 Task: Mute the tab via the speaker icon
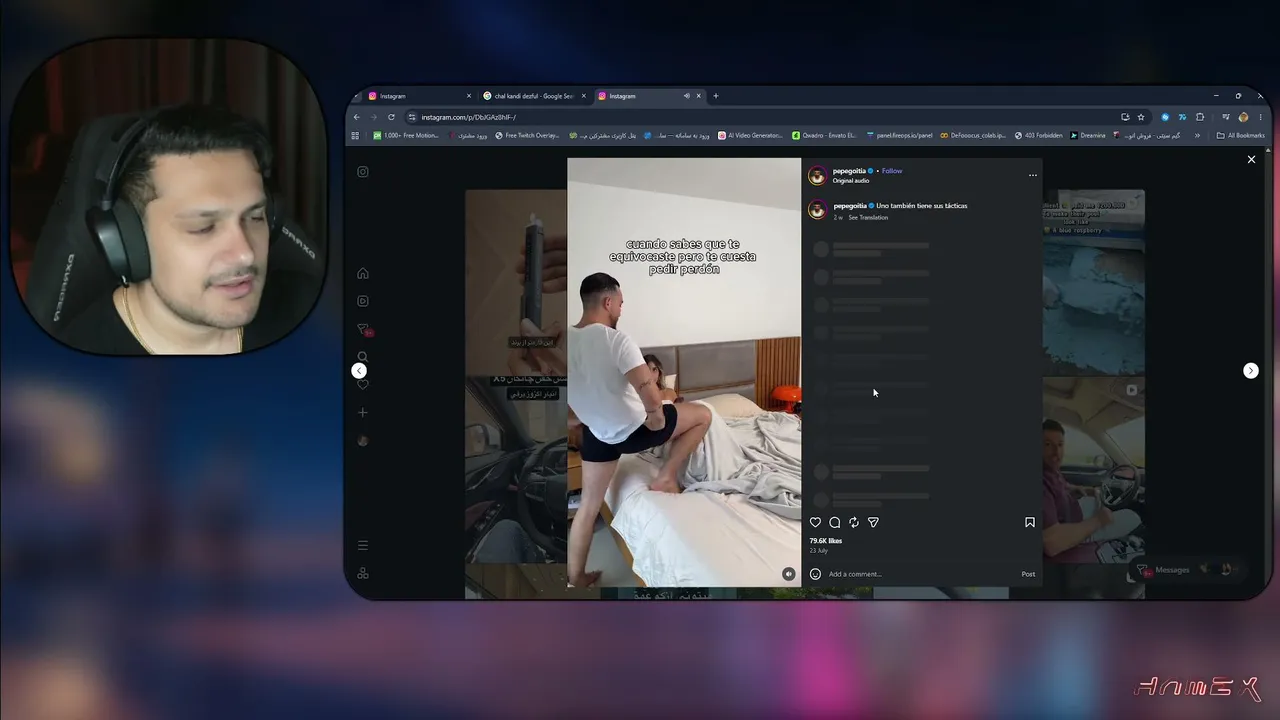(x=686, y=96)
